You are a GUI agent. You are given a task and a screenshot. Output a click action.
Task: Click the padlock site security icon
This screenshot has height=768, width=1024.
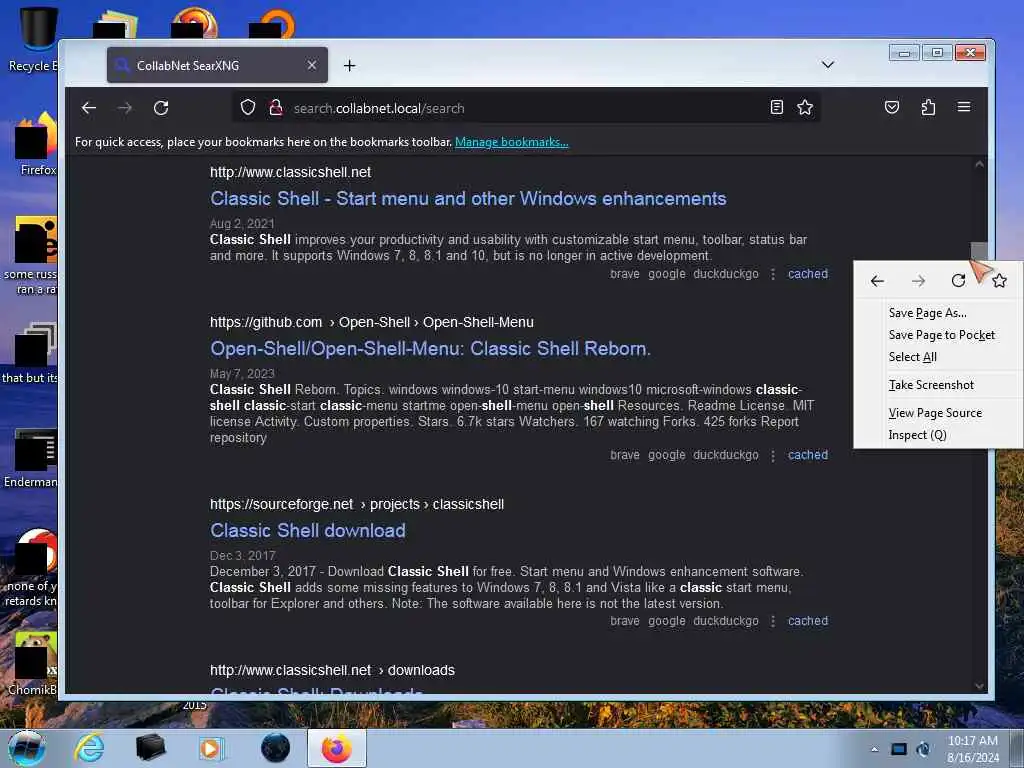click(x=276, y=108)
